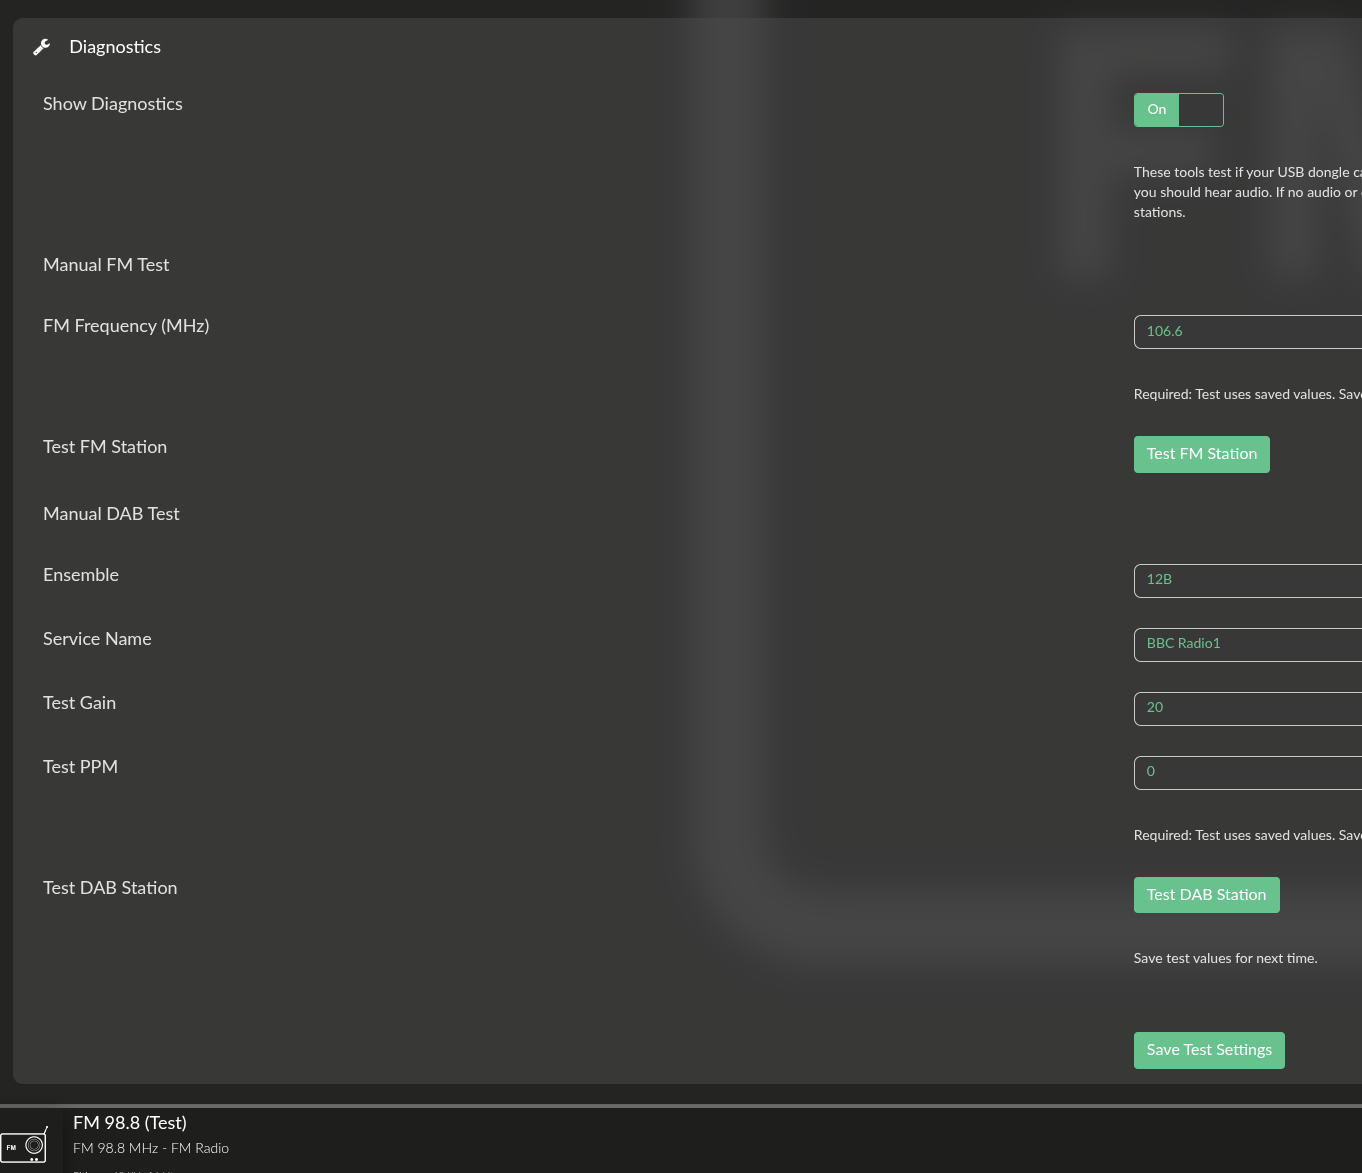Click the Test DAB Station label on left

pos(110,888)
